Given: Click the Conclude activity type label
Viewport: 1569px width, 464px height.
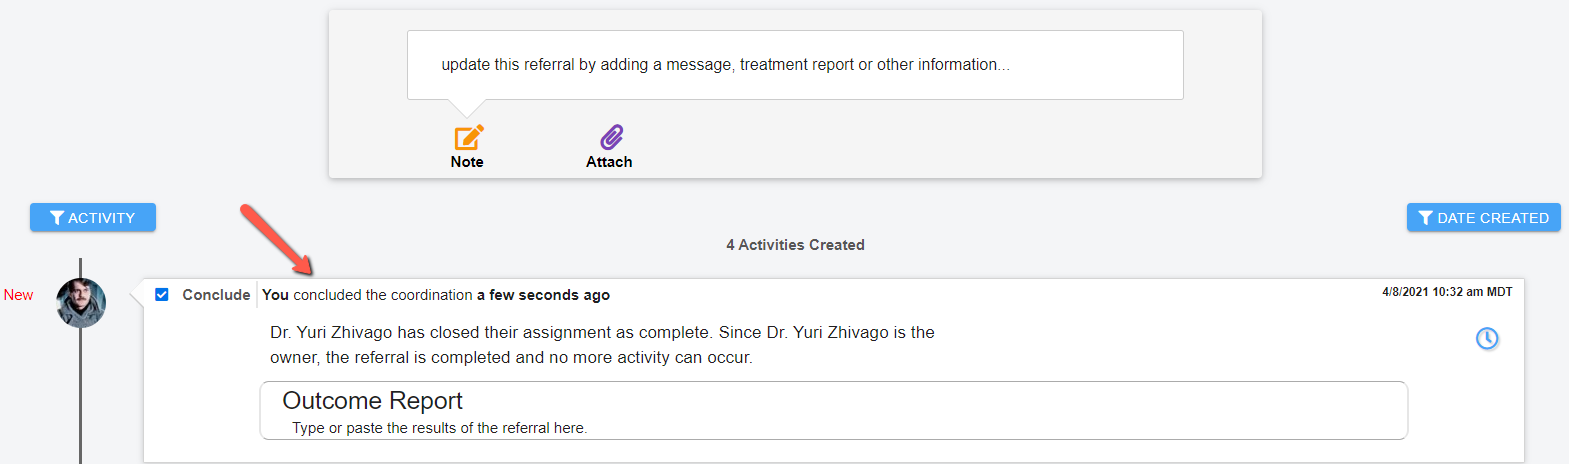Looking at the screenshot, I should click(216, 295).
